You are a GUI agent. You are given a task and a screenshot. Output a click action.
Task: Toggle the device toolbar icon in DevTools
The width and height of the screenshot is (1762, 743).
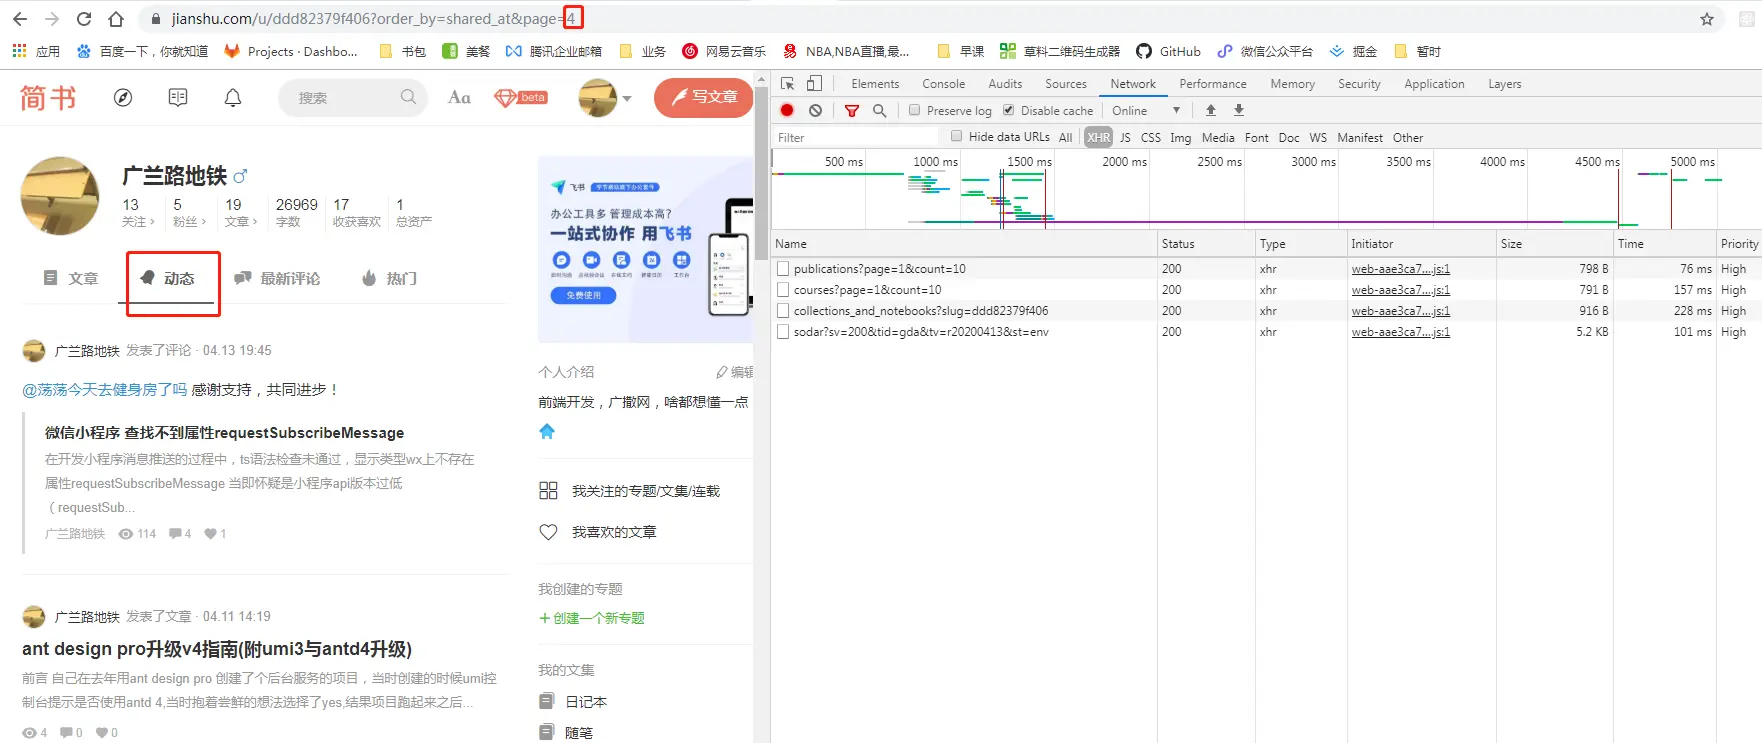(815, 84)
